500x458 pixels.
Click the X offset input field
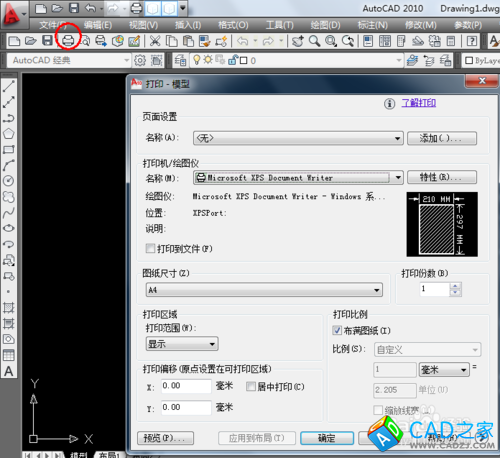pyautogui.click(x=186, y=386)
